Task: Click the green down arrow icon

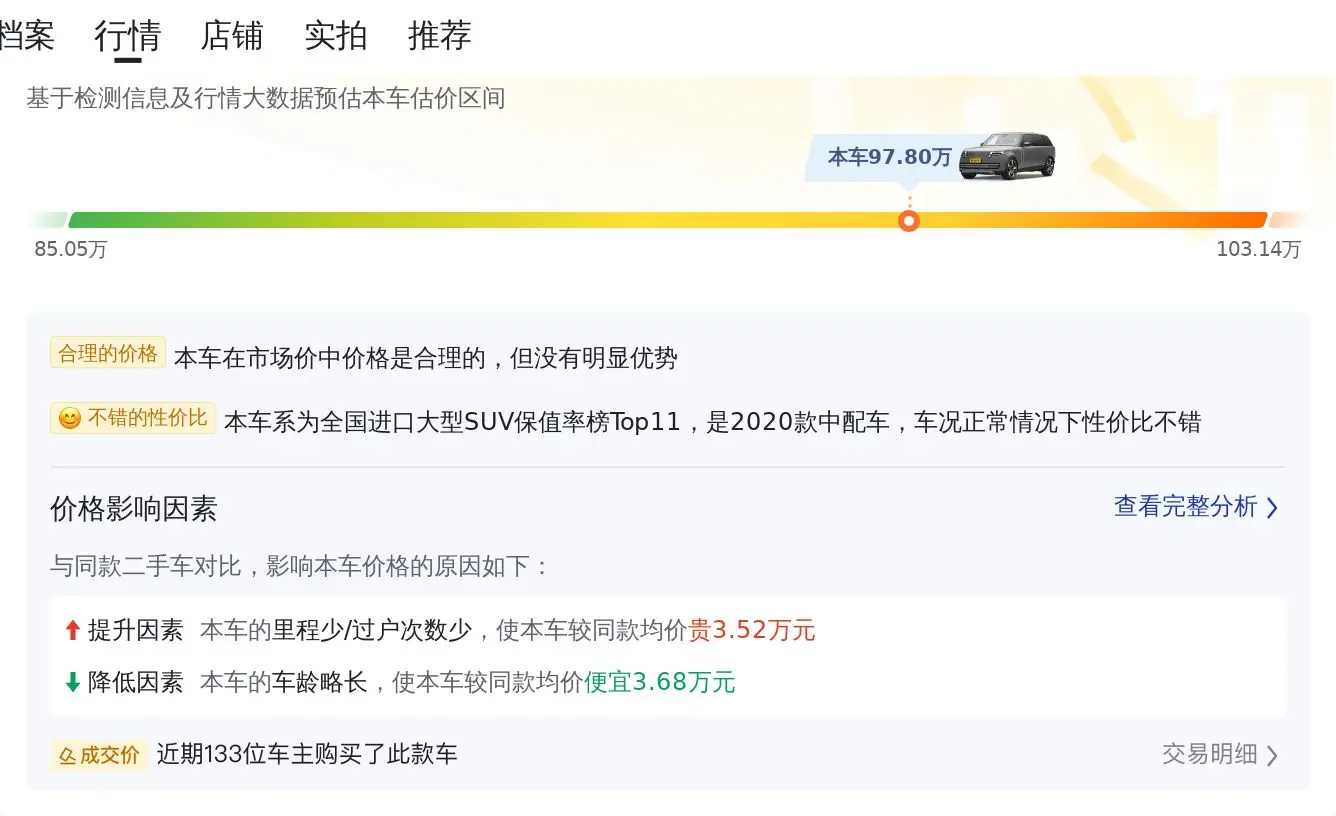Action: pyautogui.click(x=72, y=682)
